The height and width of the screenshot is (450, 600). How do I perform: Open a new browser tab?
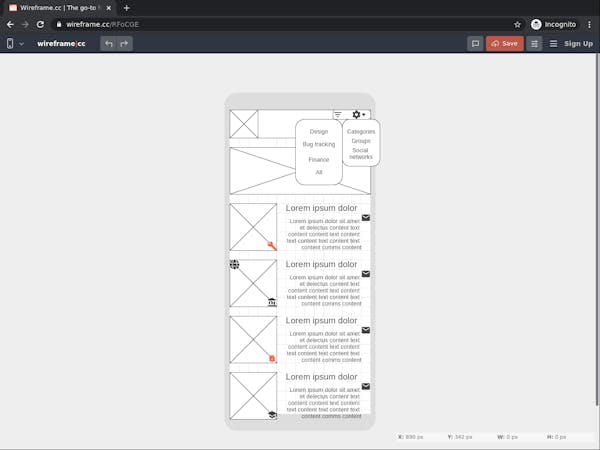[x=127, y=8]
